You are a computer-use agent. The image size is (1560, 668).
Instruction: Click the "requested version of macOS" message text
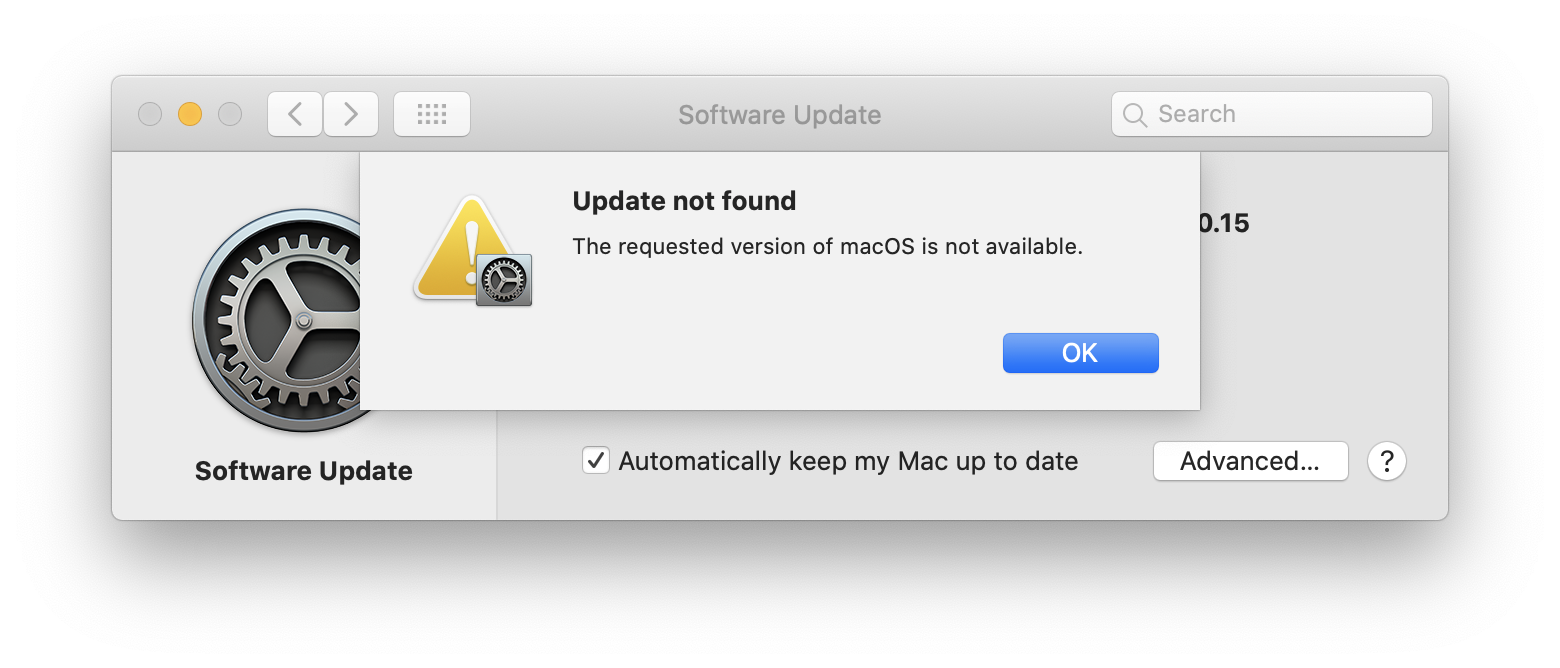tap(827, 246)
